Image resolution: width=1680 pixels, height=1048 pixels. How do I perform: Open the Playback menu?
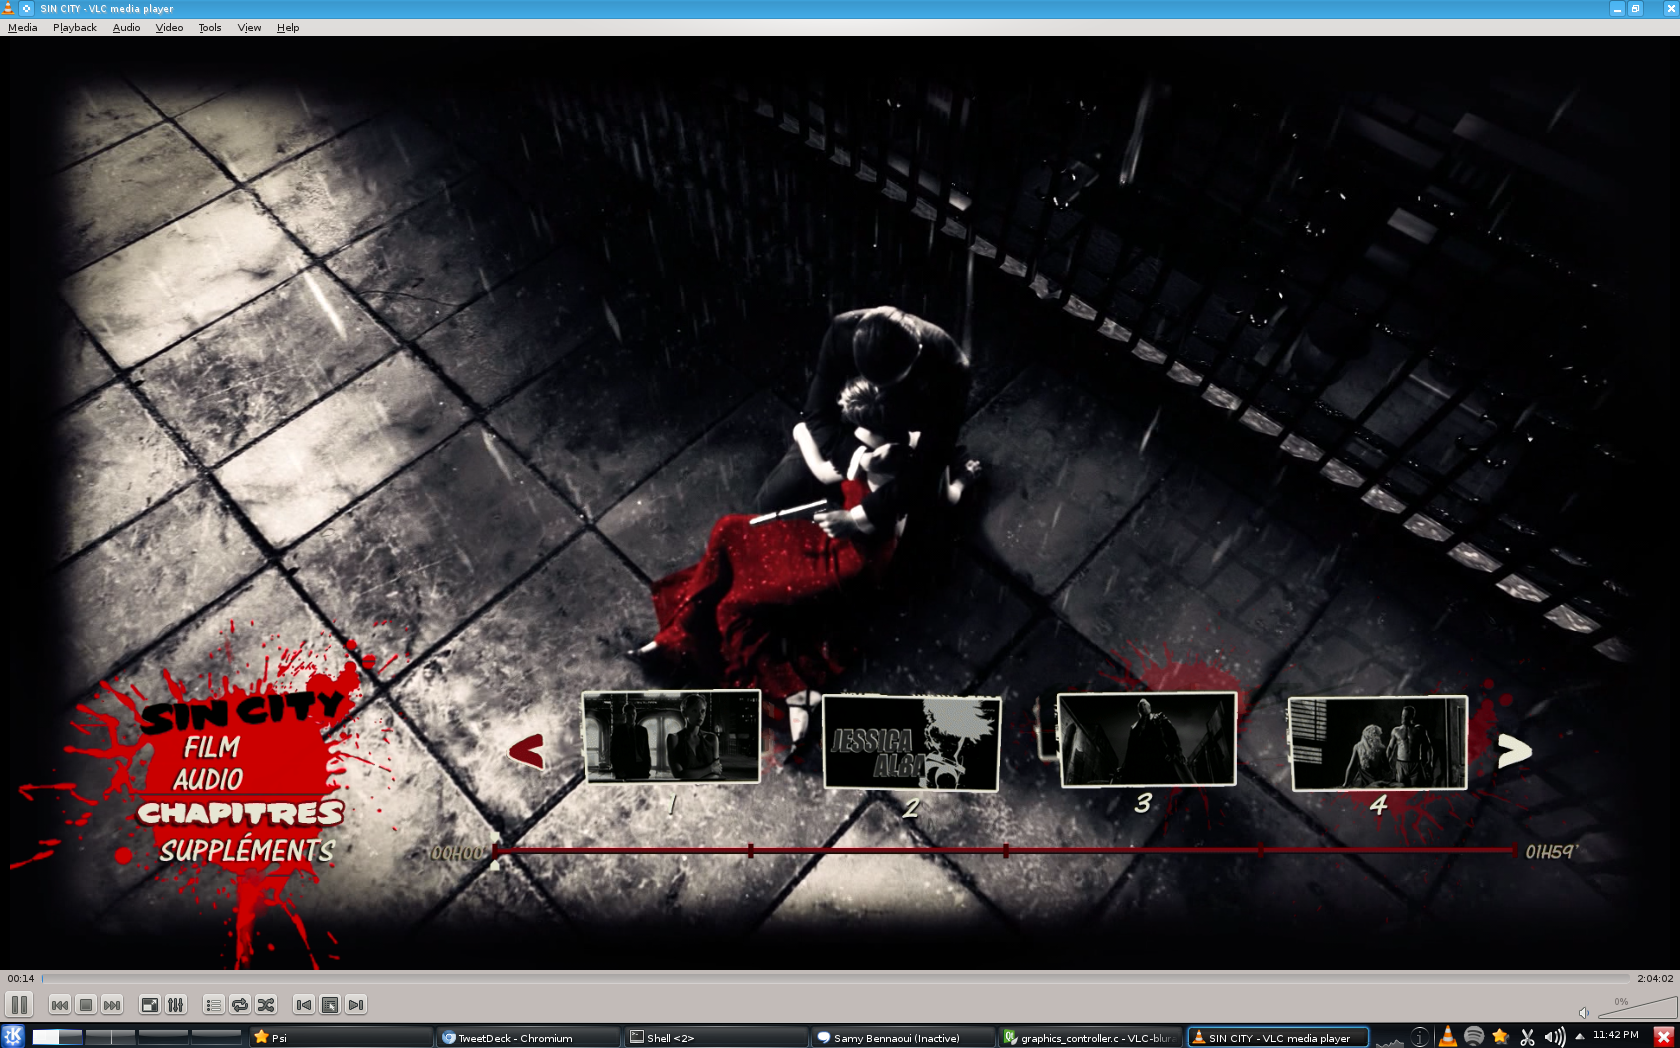(x=75, y=27)
